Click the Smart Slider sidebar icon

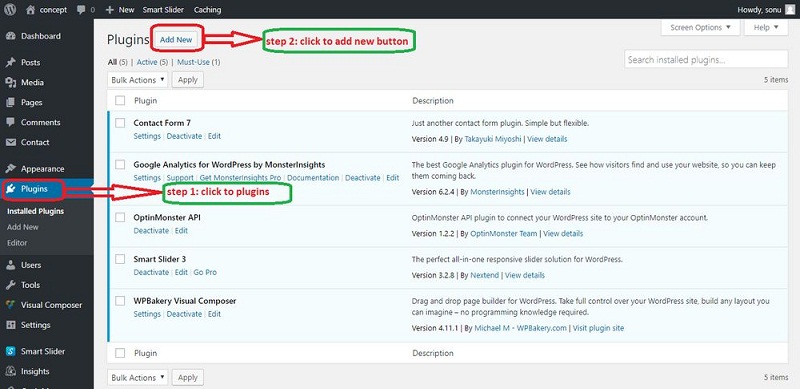10,351
